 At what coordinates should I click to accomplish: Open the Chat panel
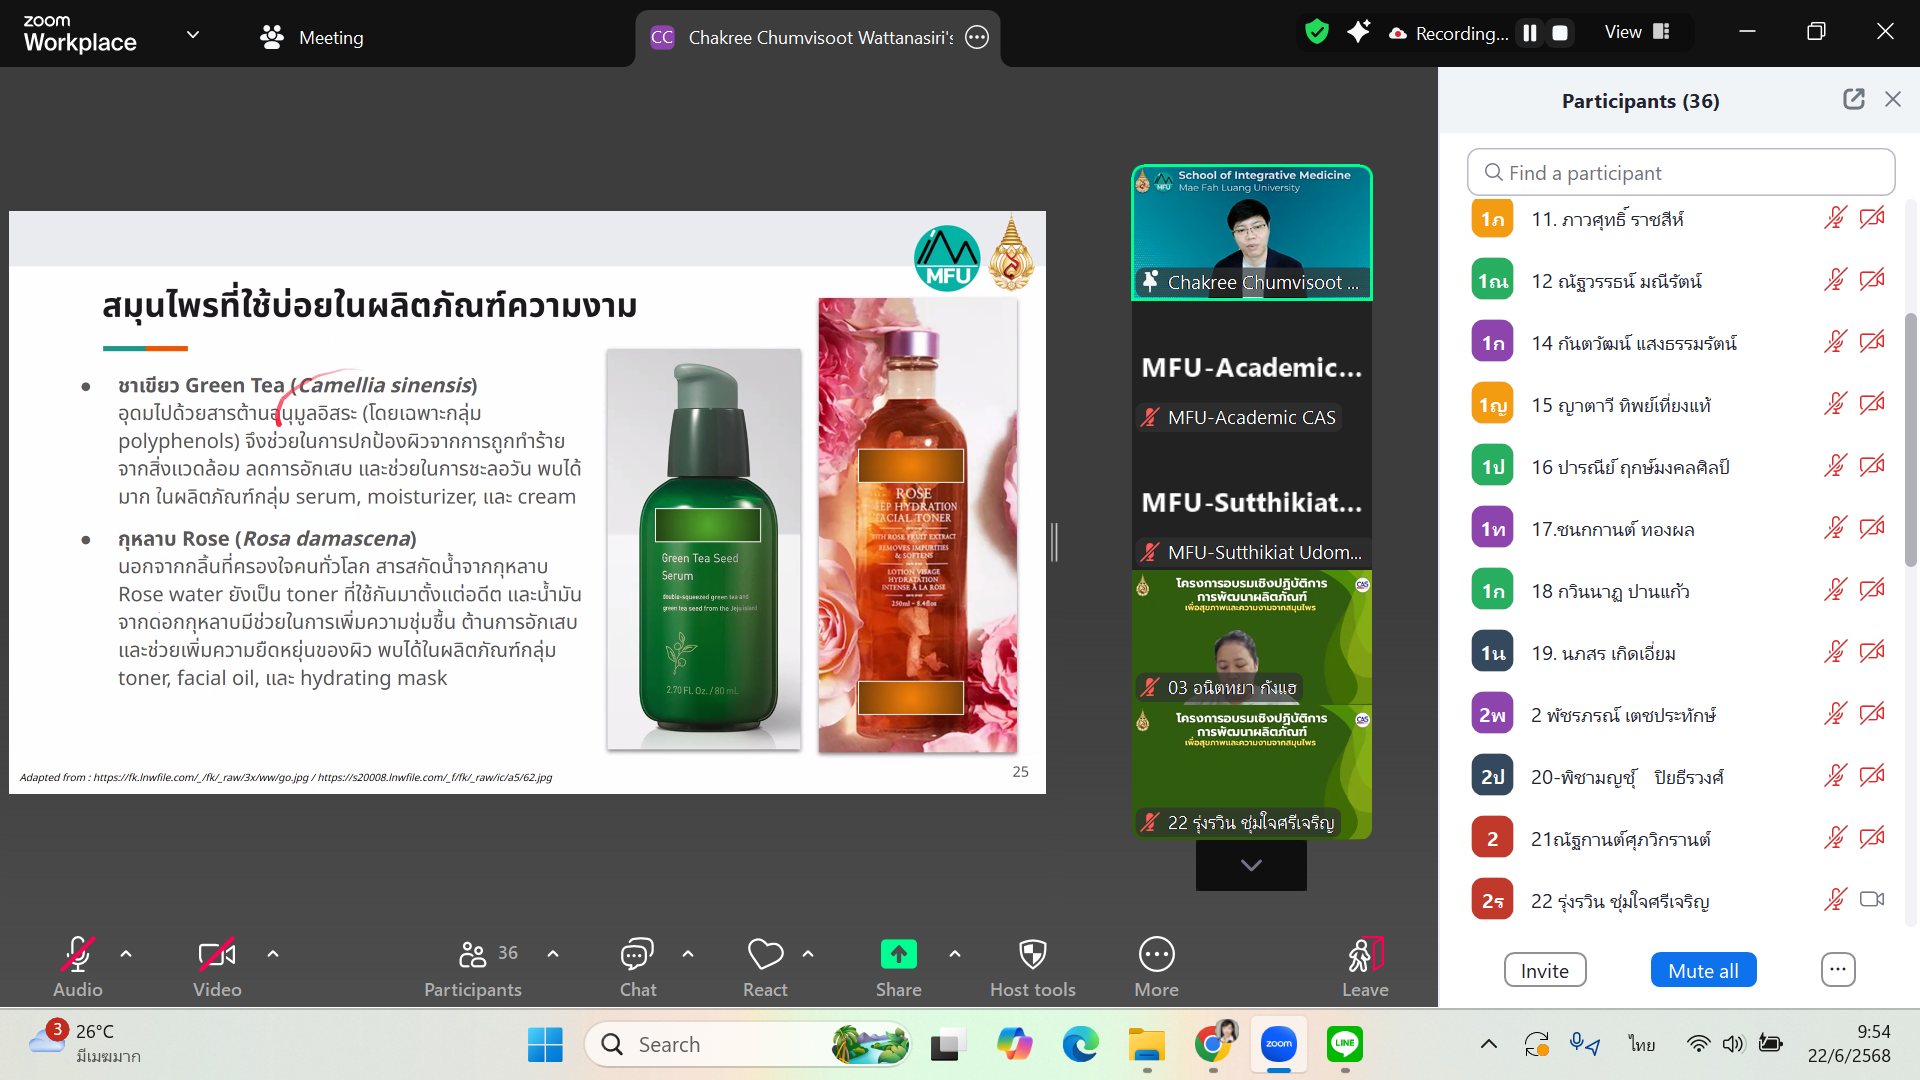pyautogui.click(x=638, y=966)
